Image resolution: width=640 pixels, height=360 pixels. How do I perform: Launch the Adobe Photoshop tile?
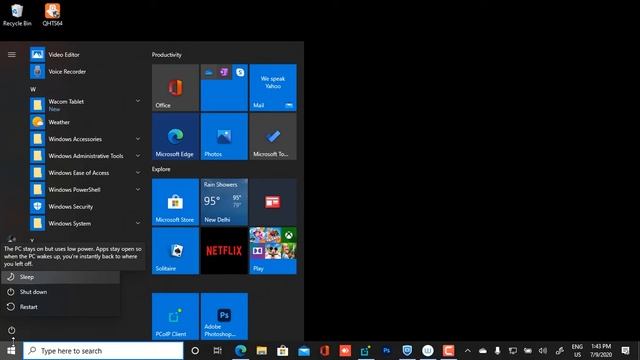224,316
